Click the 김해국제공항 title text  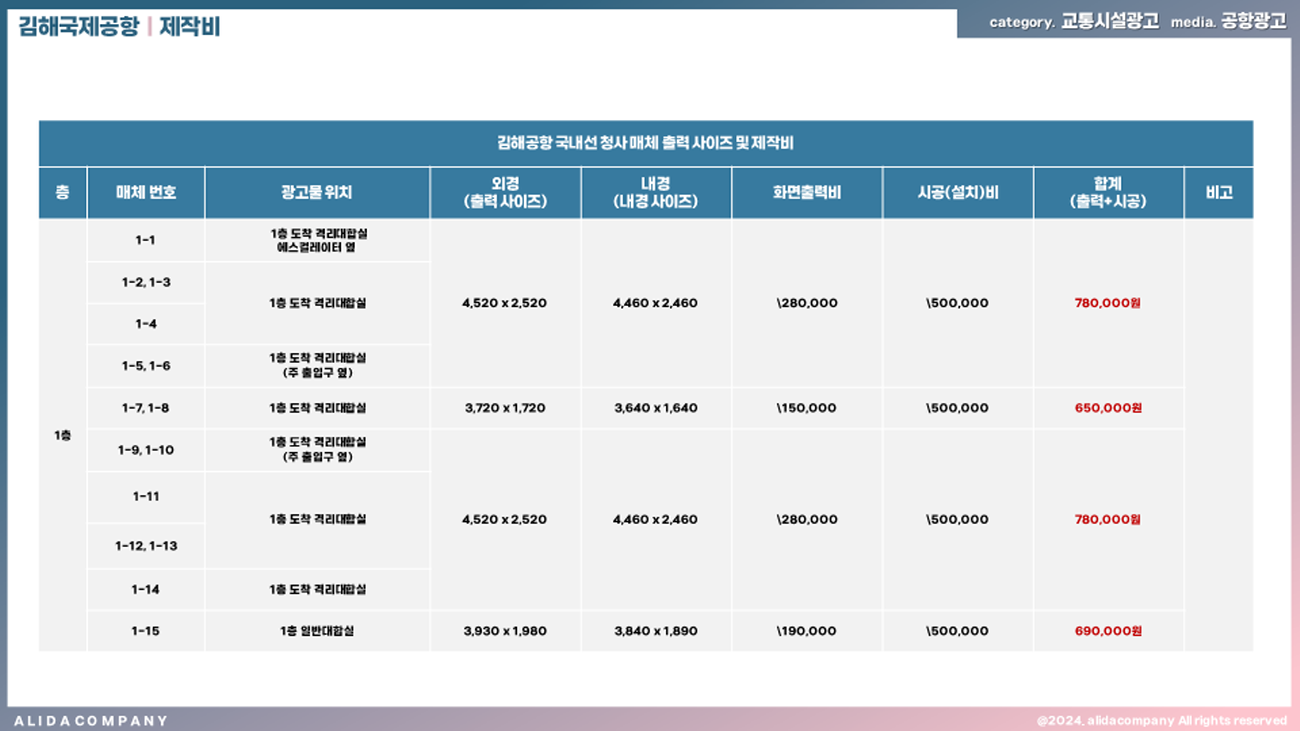click(78, 27)
